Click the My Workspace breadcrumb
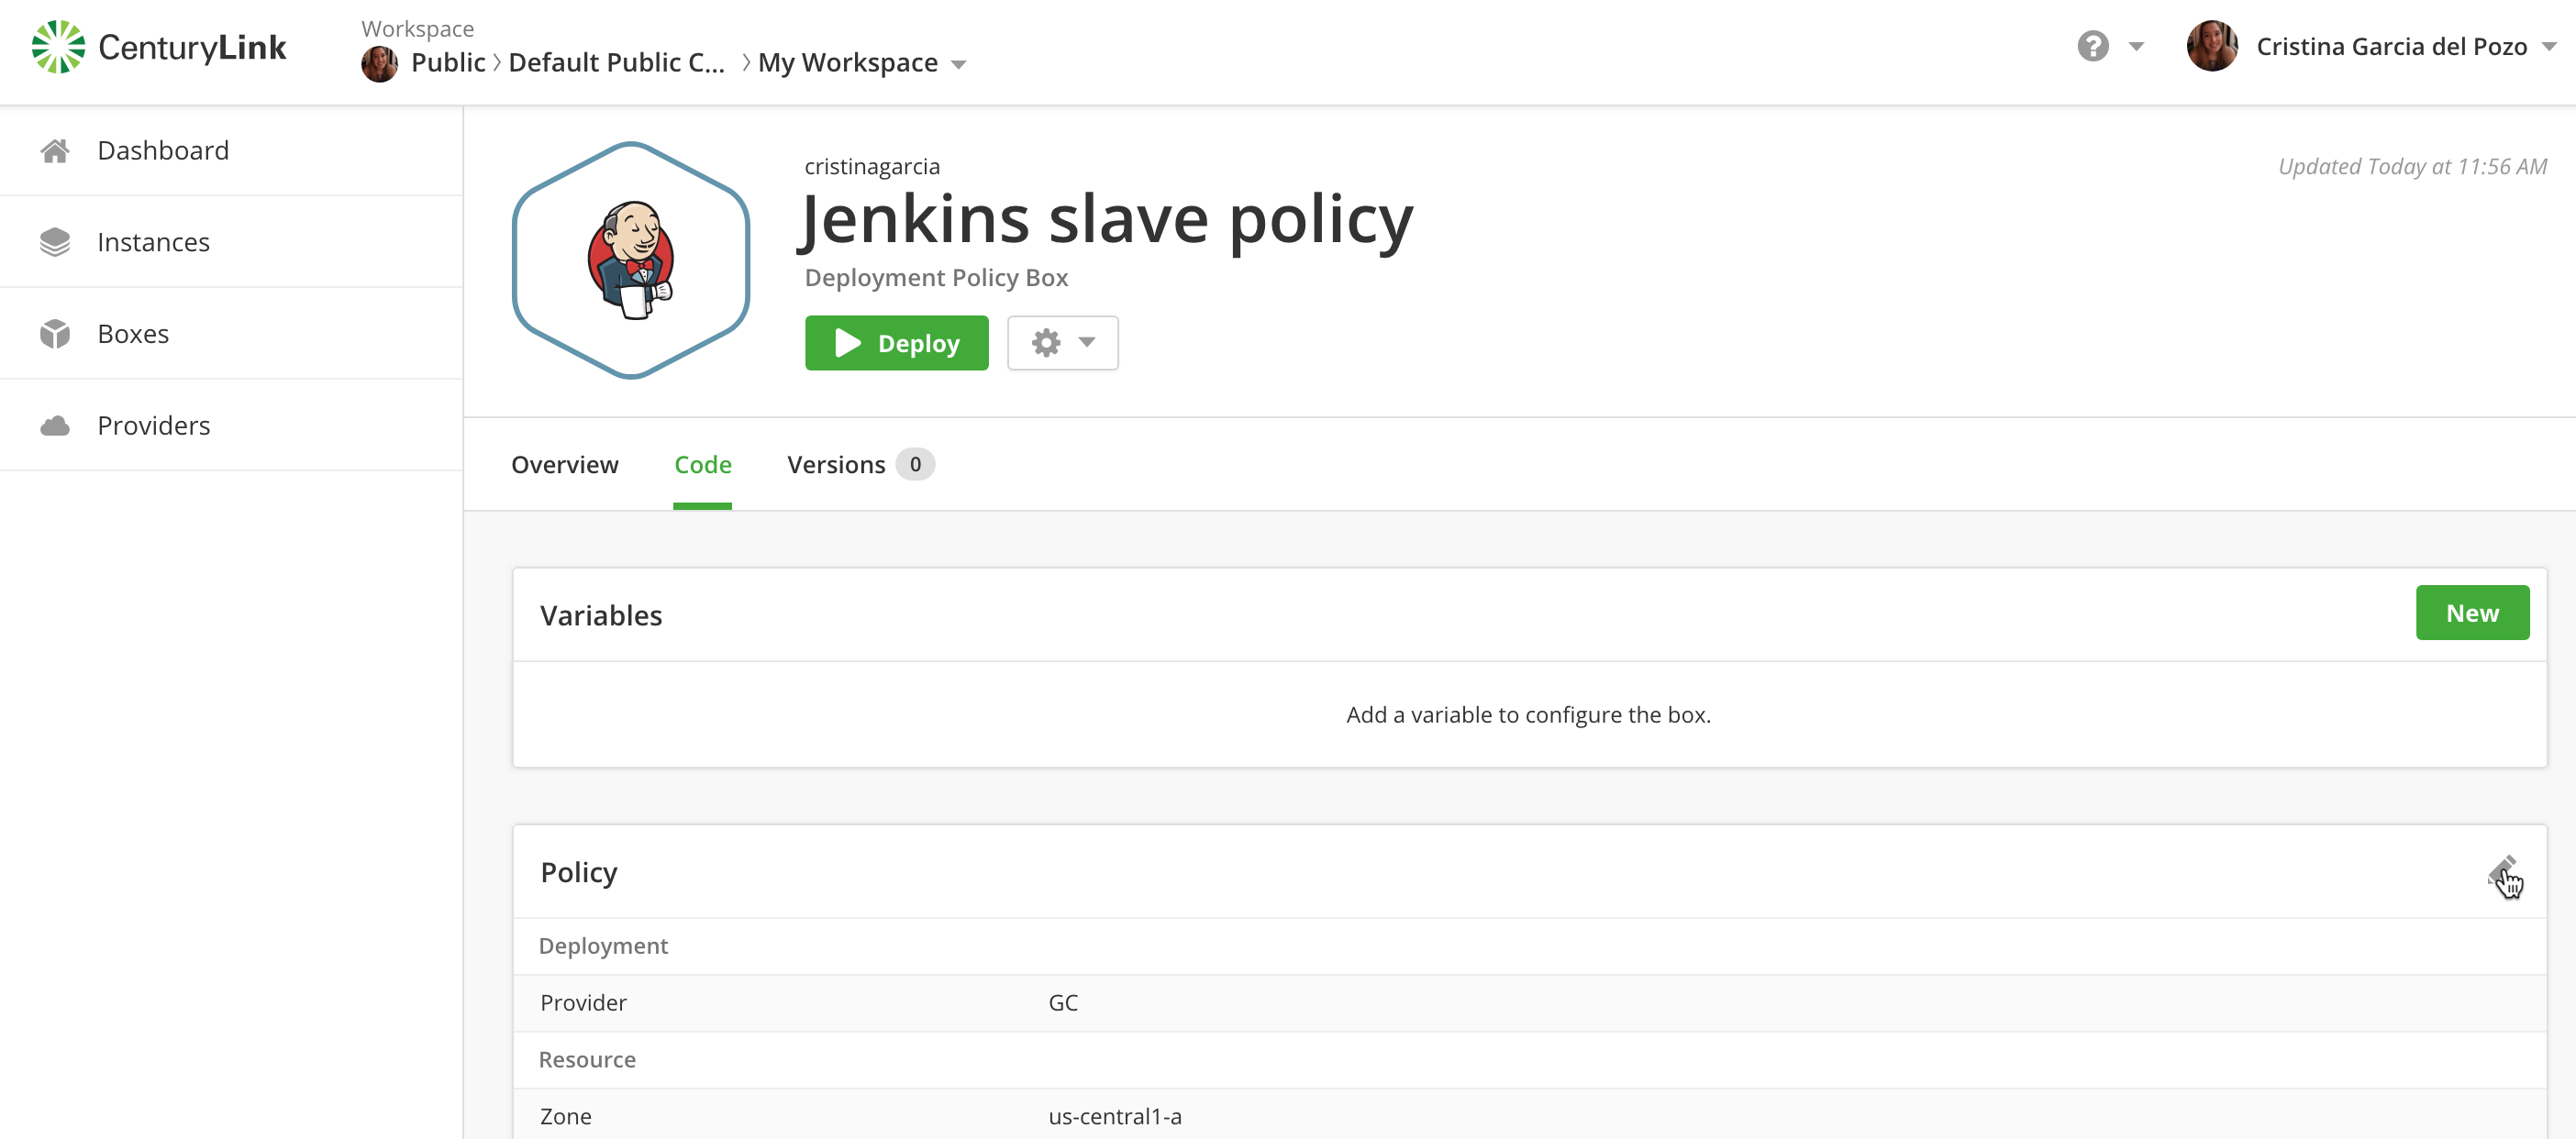 click(847, 63)
